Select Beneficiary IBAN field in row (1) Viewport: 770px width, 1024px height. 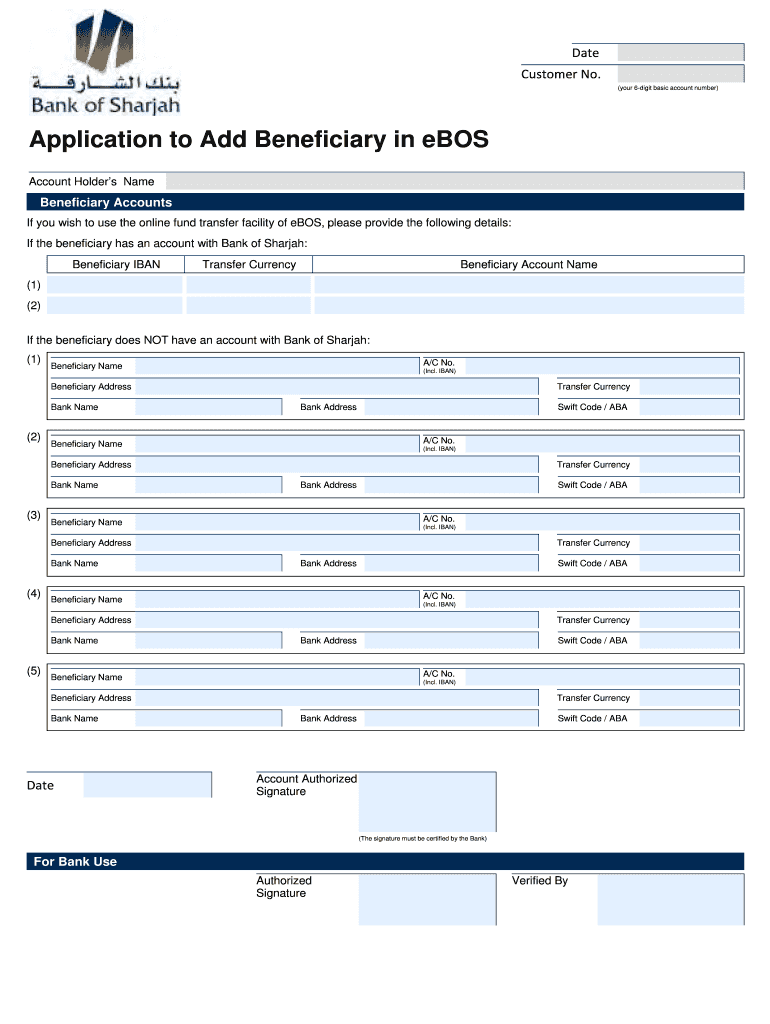tap(115, 284)
